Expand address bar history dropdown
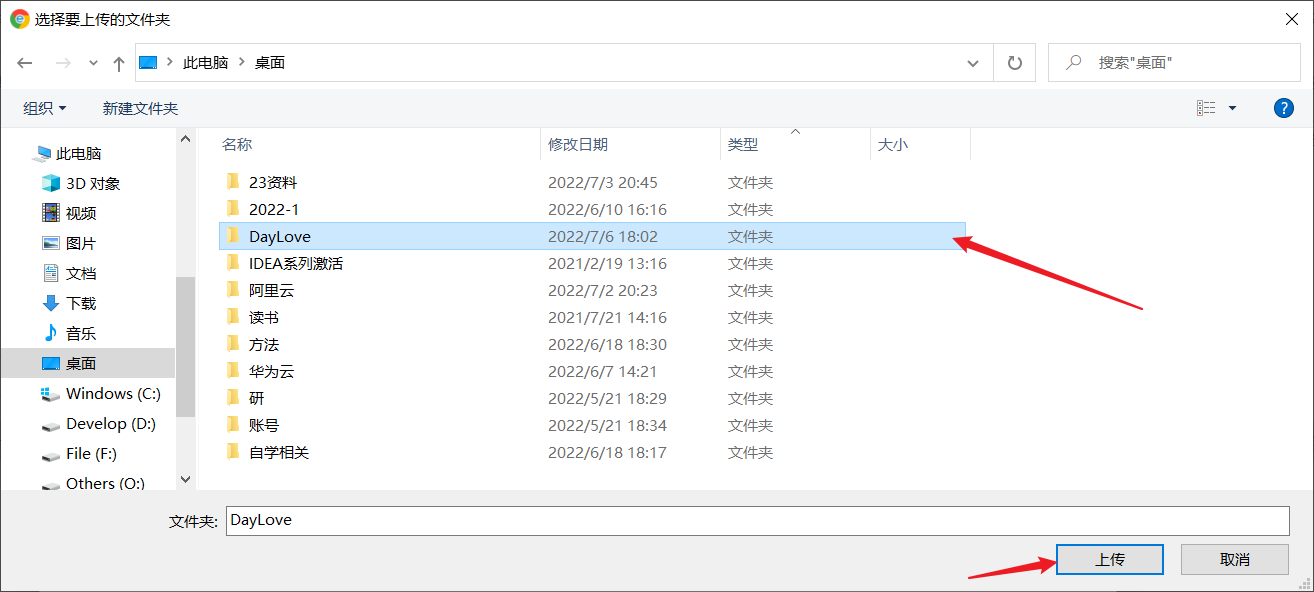The image size is (1314, 592). pos(973,63)
